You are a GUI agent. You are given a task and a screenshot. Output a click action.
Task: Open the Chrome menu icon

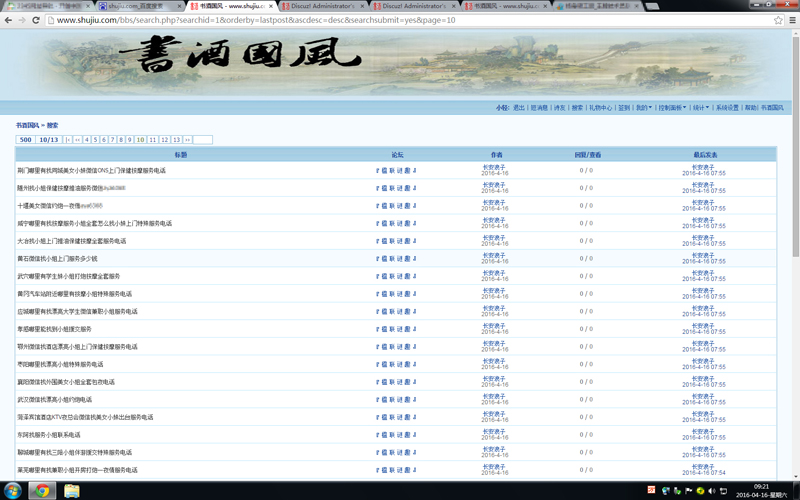[792, 20]
